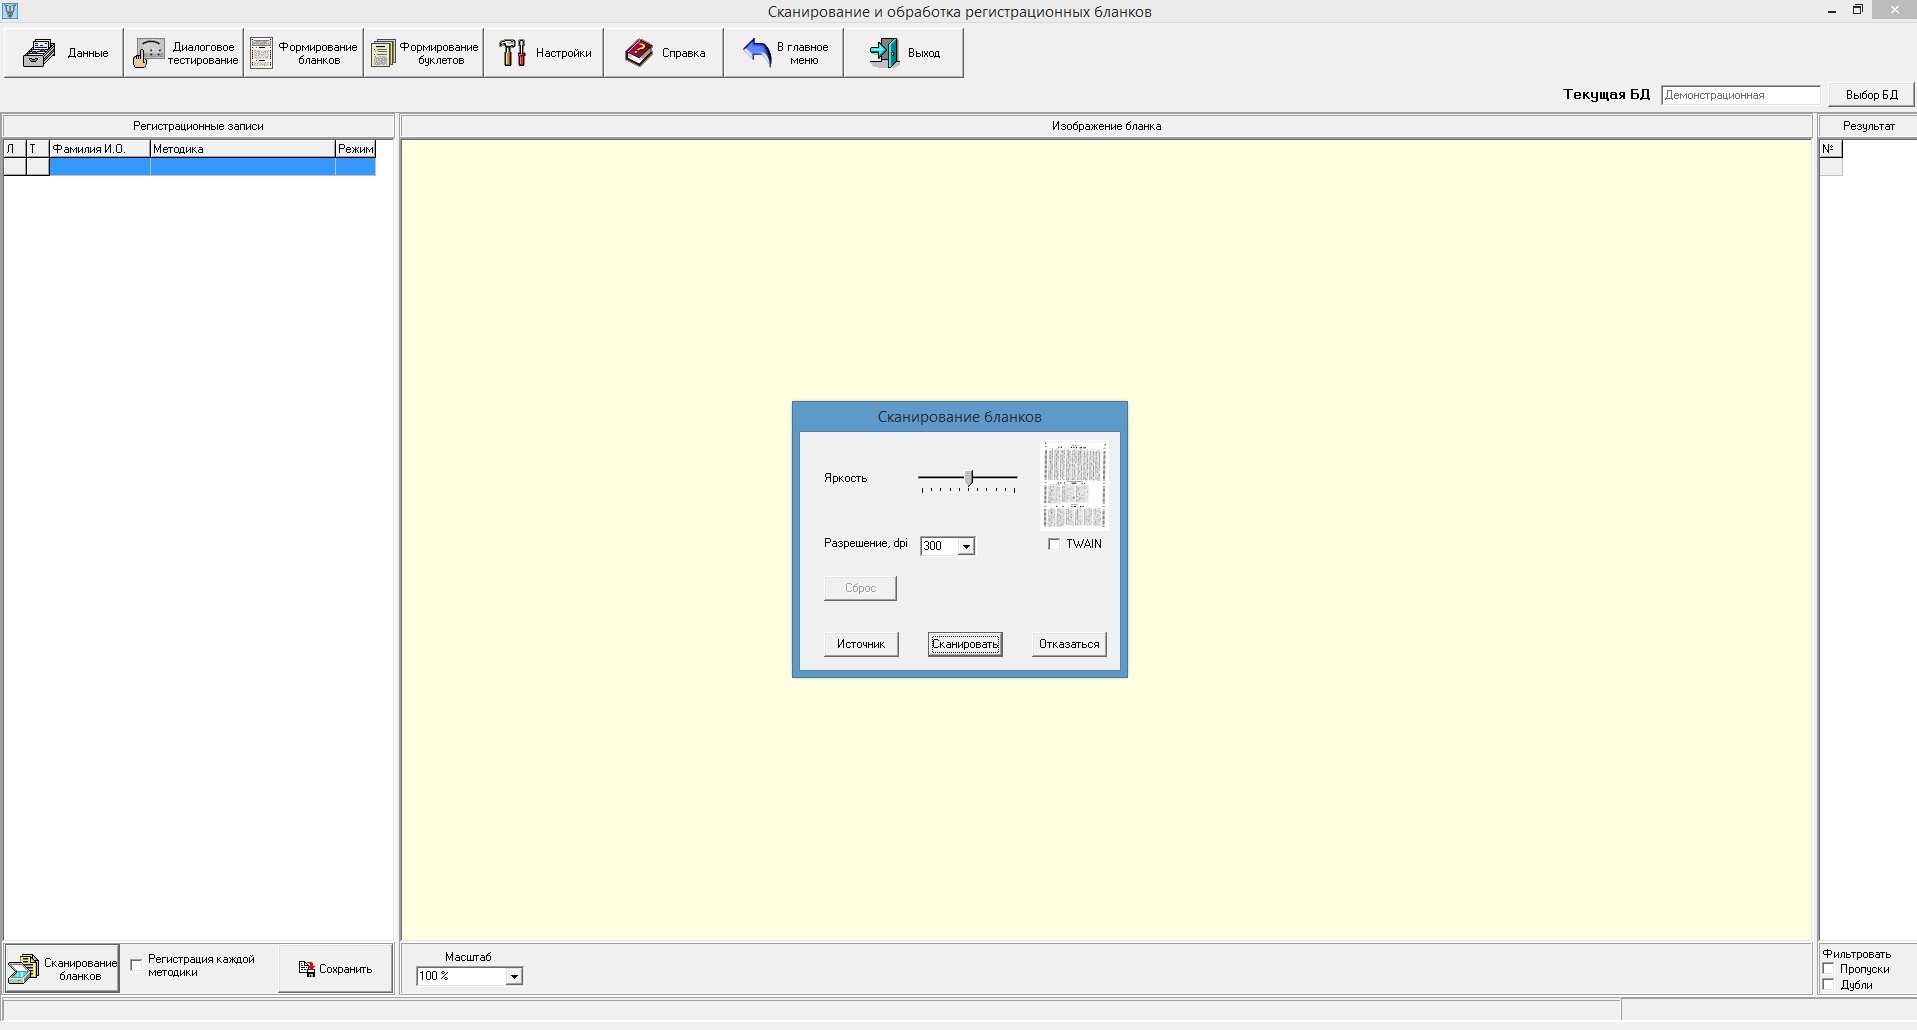Screen dimensions: 1917x1030
Task: Click the Выход door icon
Action: (883, 53)
